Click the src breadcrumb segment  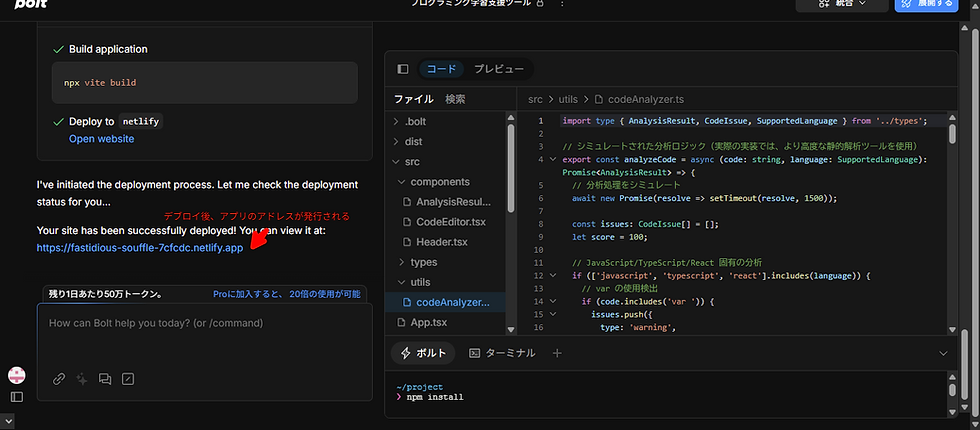[x=535, y=99]
